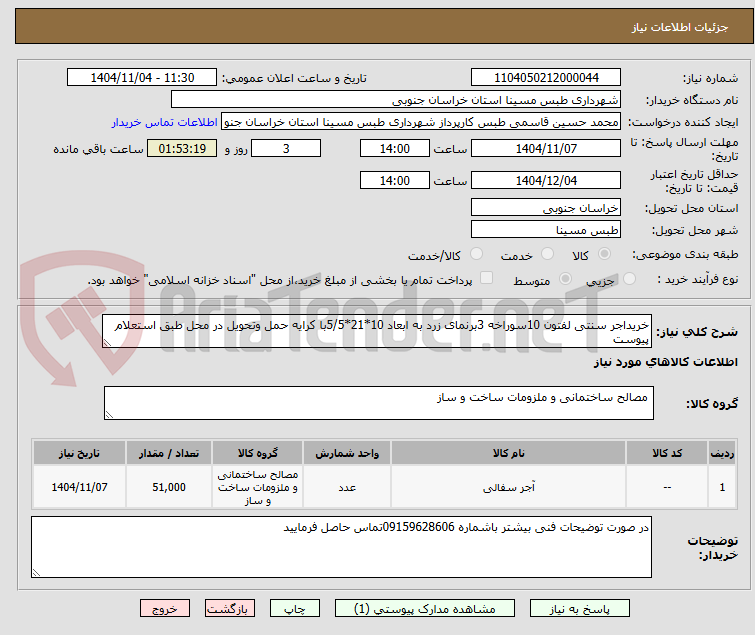This screenshot has height=635, width=755.
Task: Click the تعداد / مقدار column header
Action: [x=169, y=453]
